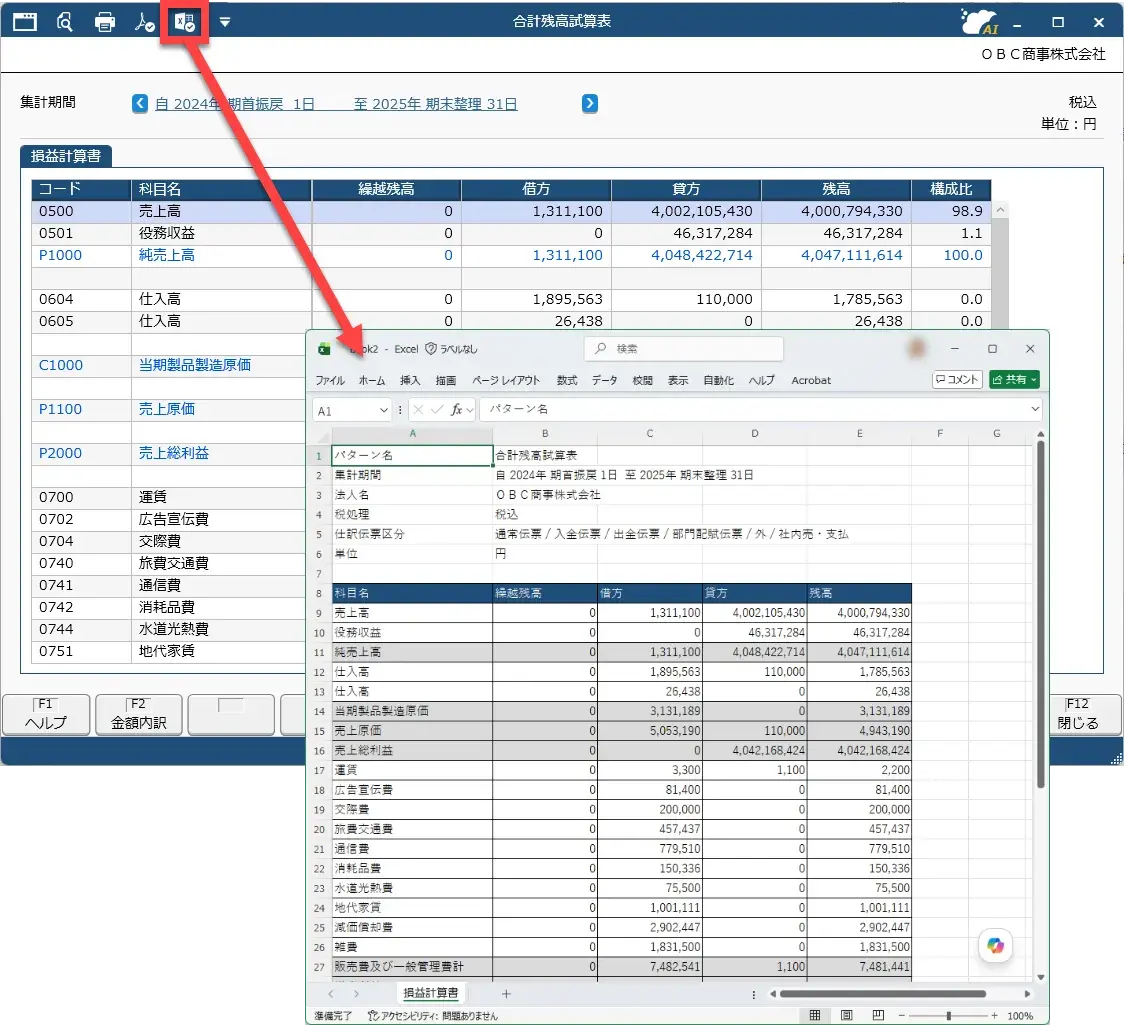Image resolution: width=1124 pixels, height=1025 pixels.
Task: Open the 当期製品製造原価 link
Action: coord(194,365)
